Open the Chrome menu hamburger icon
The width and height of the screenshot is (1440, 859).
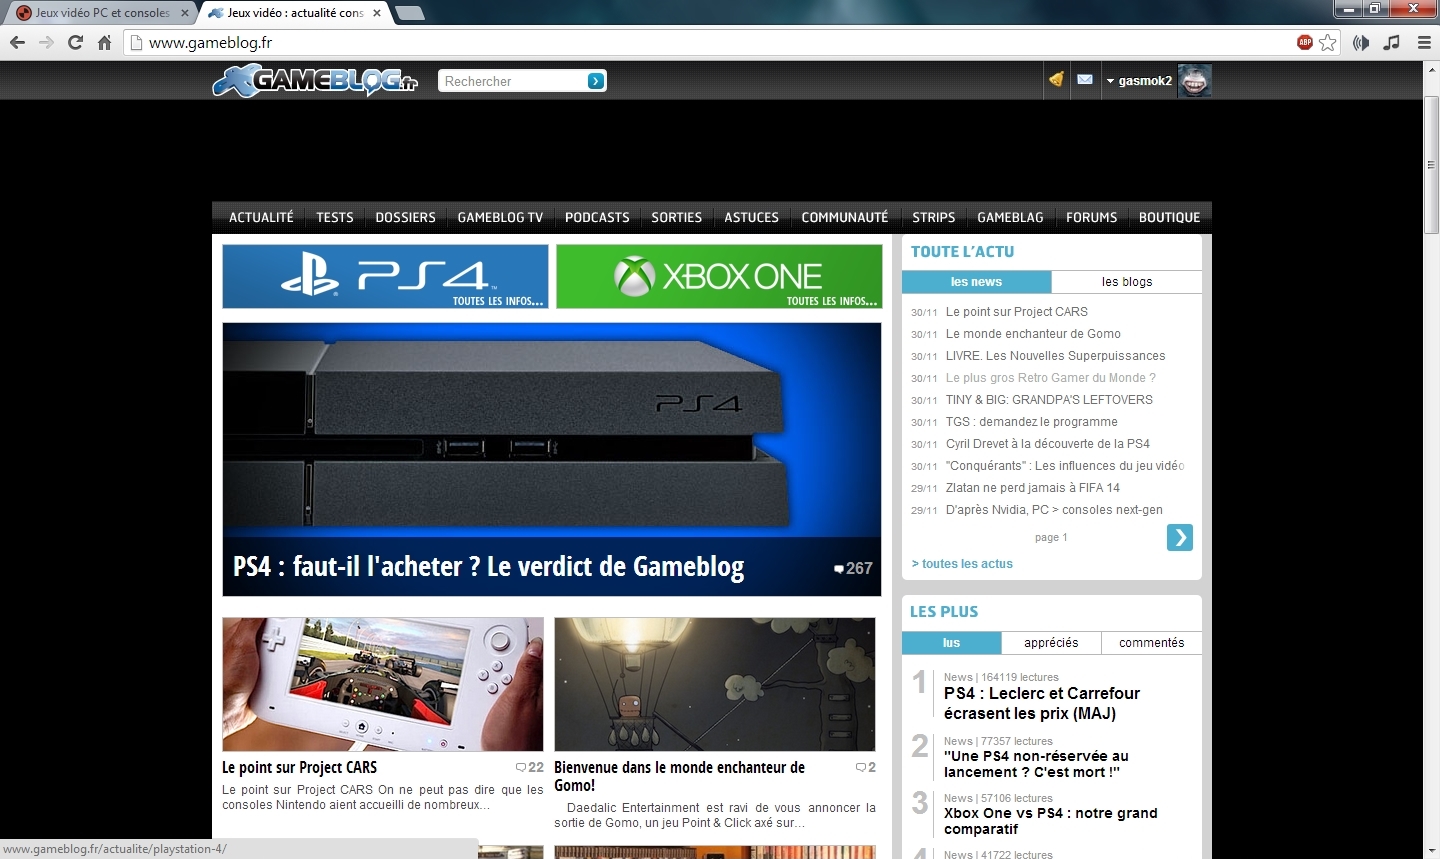click(1424, 42)
